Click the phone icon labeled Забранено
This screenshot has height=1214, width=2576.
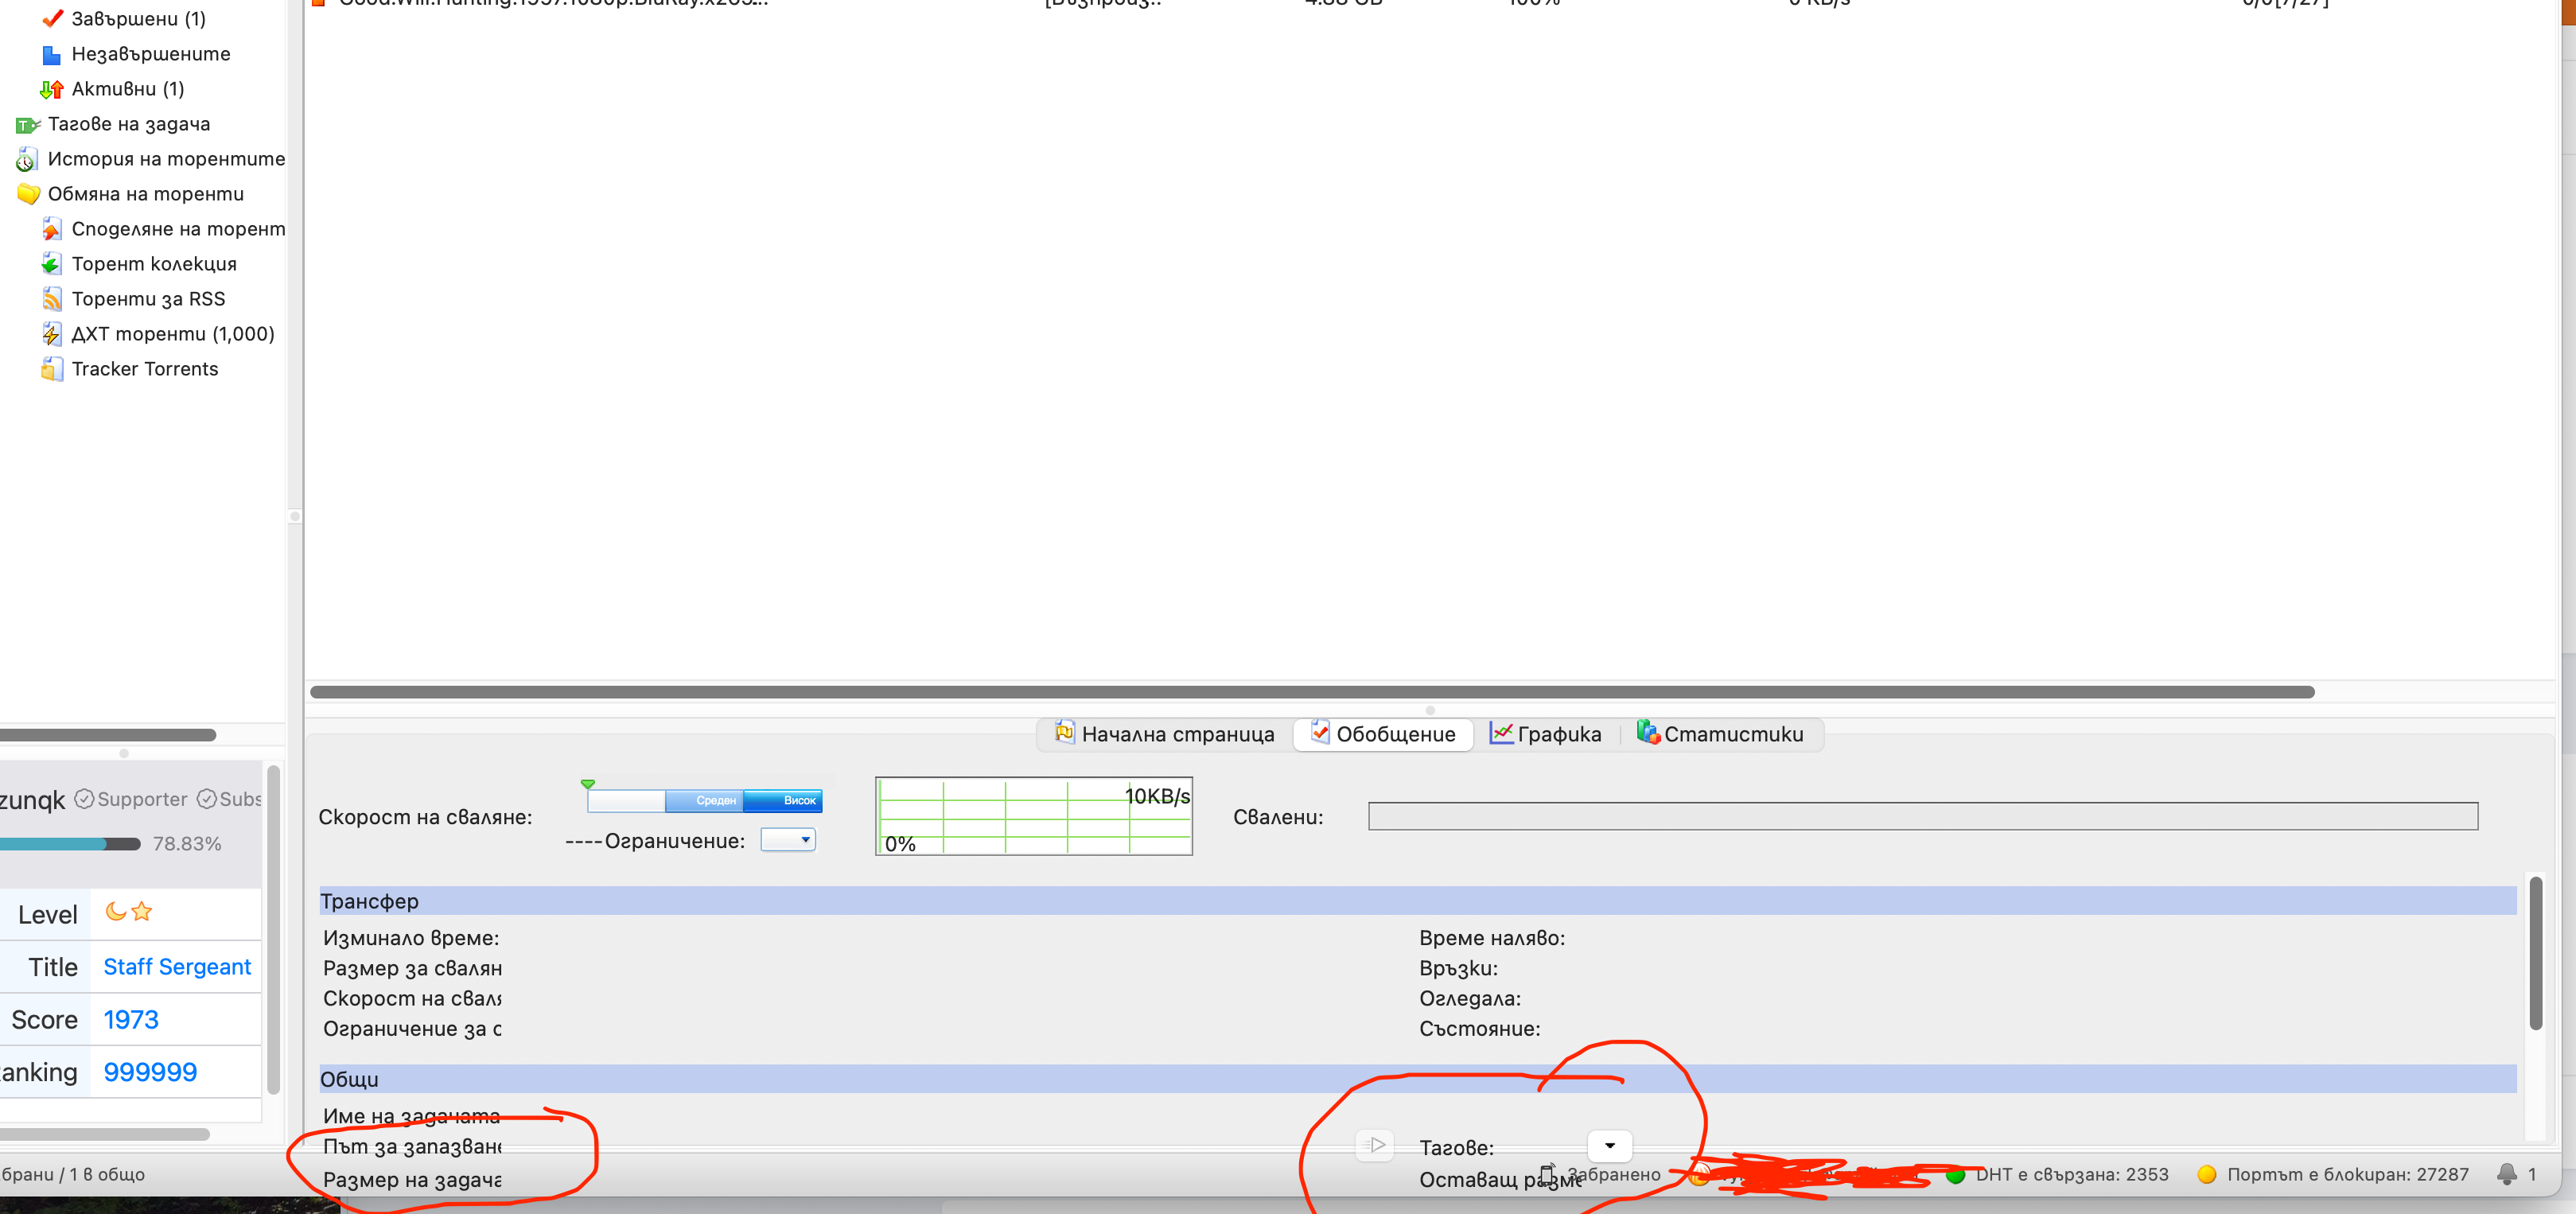(1547, 1174)
